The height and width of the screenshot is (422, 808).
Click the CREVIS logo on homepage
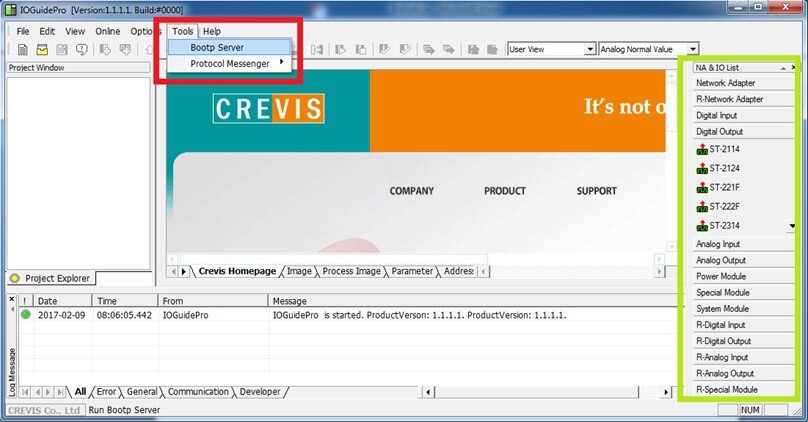(x=268, y=108)
